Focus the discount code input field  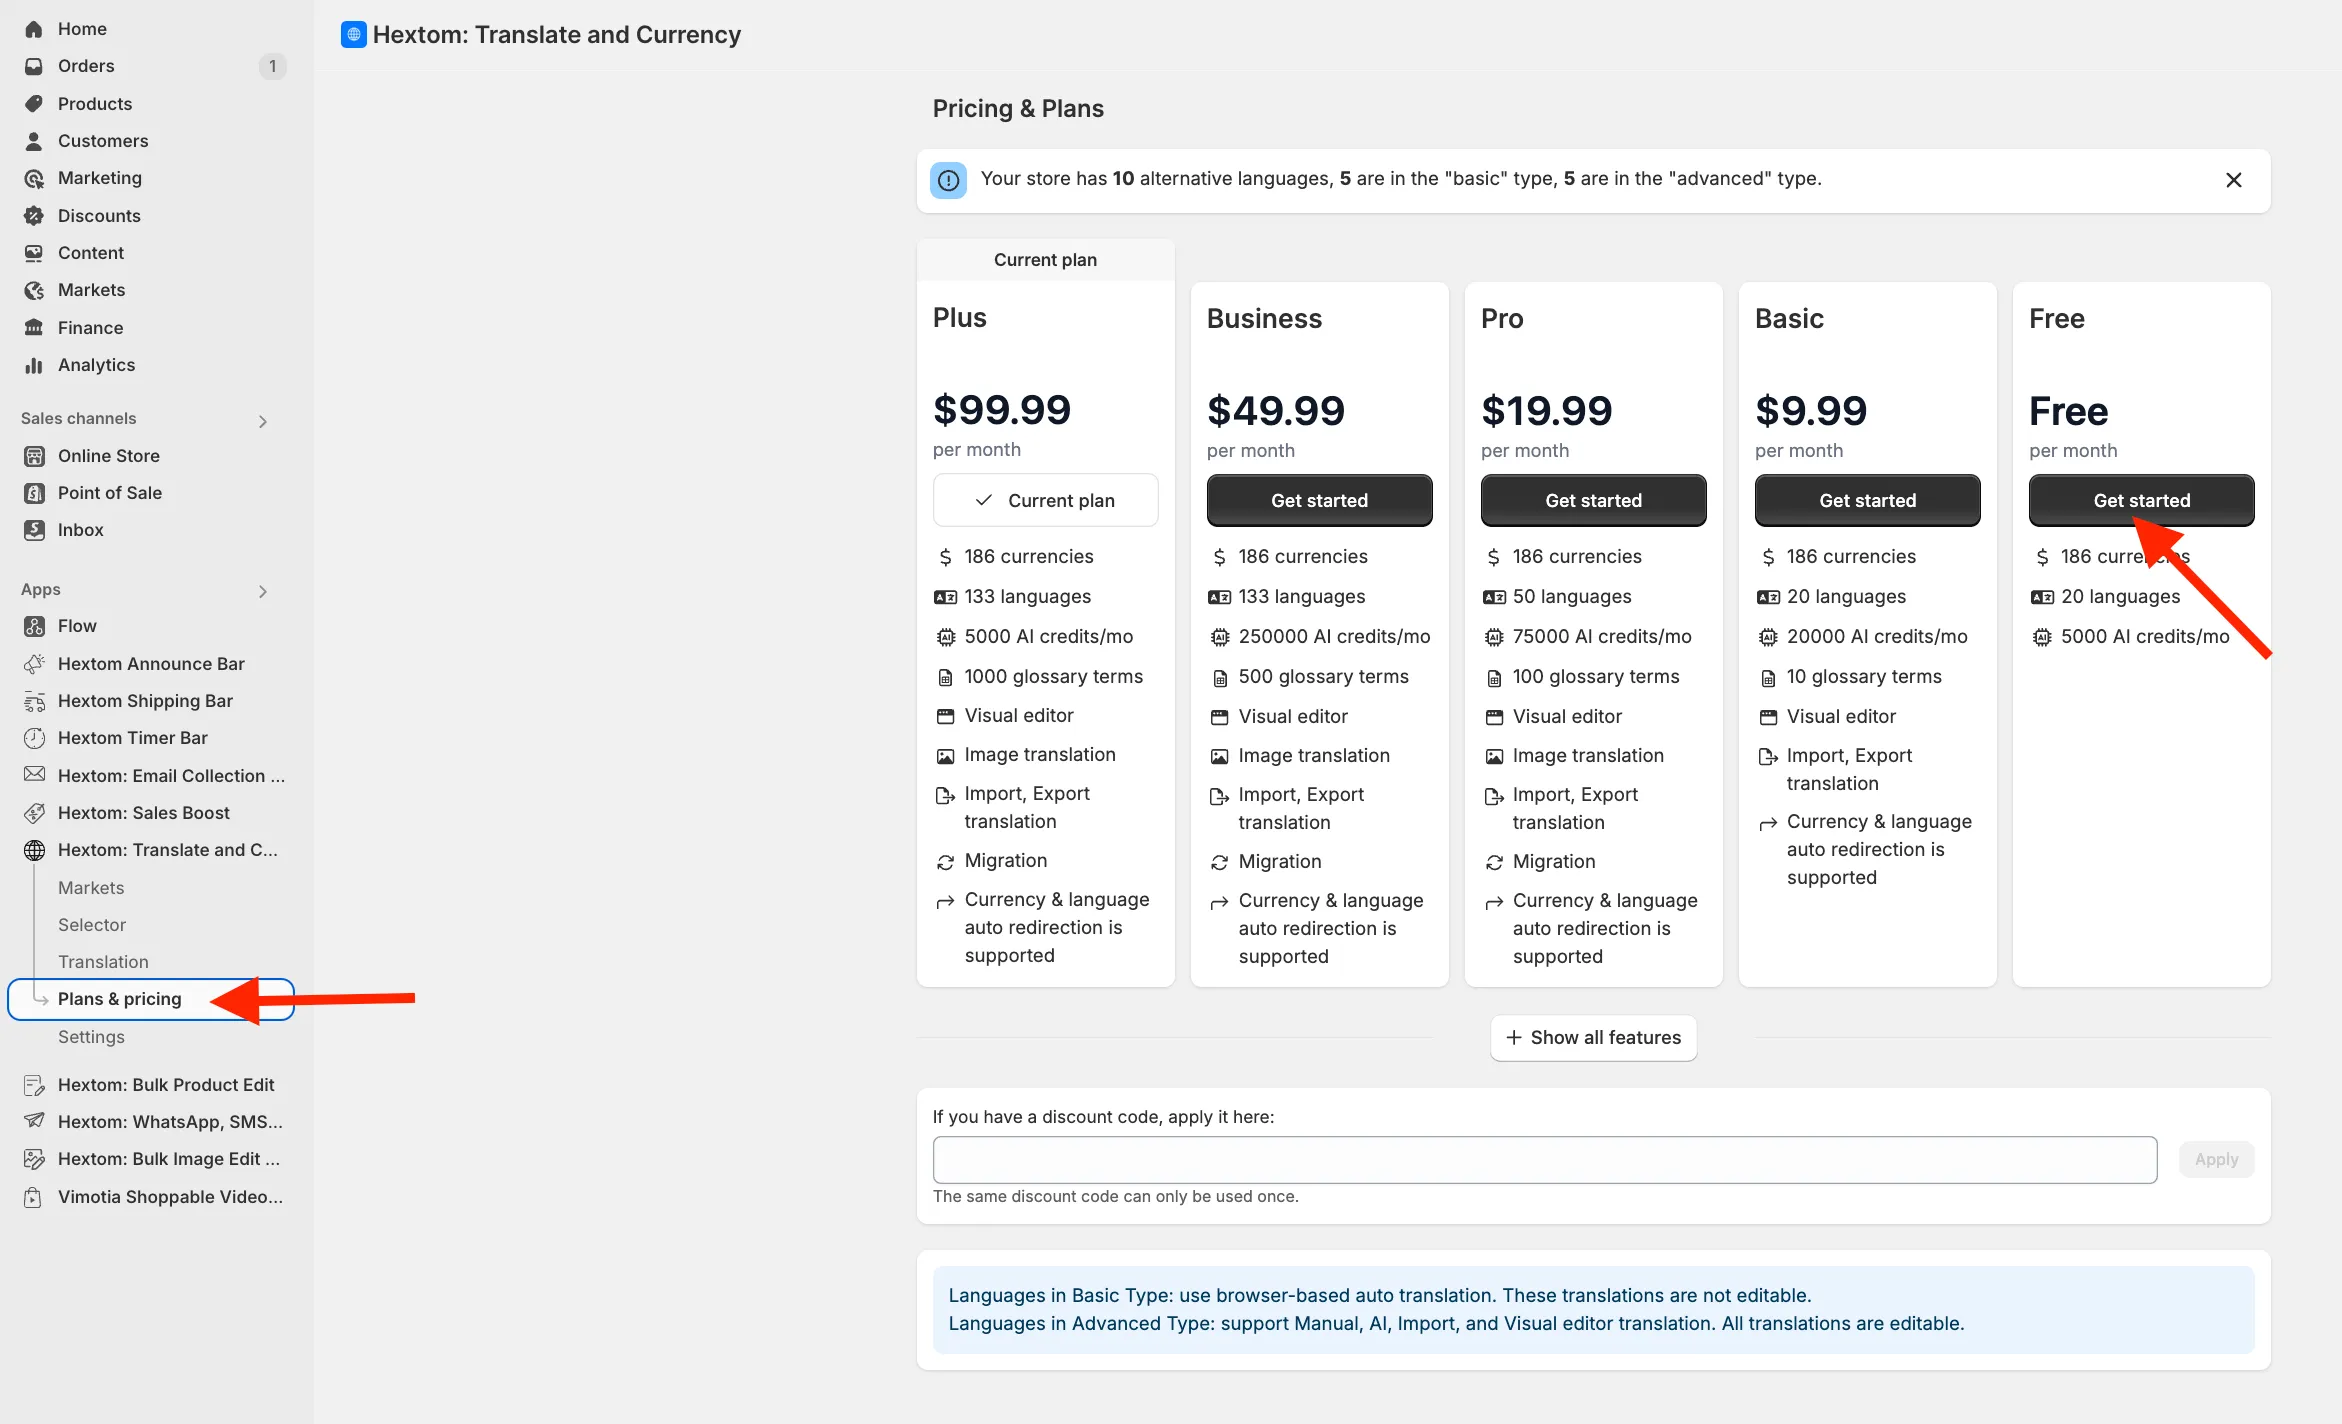click(x=1544, y=1160)
